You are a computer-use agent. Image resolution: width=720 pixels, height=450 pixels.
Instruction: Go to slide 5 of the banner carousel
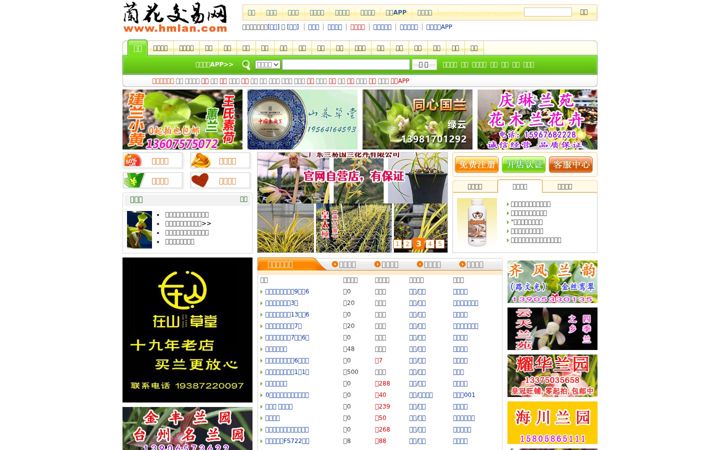pos(439,244)
